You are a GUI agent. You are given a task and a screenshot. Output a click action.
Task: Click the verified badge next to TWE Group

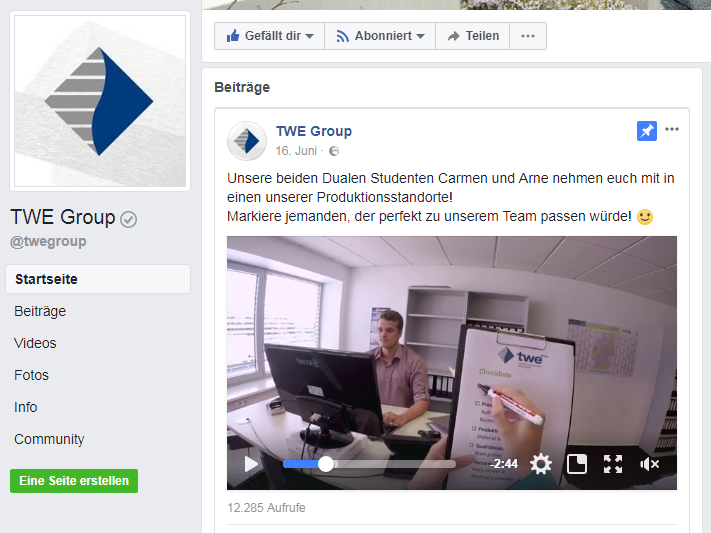click(129, 219)
